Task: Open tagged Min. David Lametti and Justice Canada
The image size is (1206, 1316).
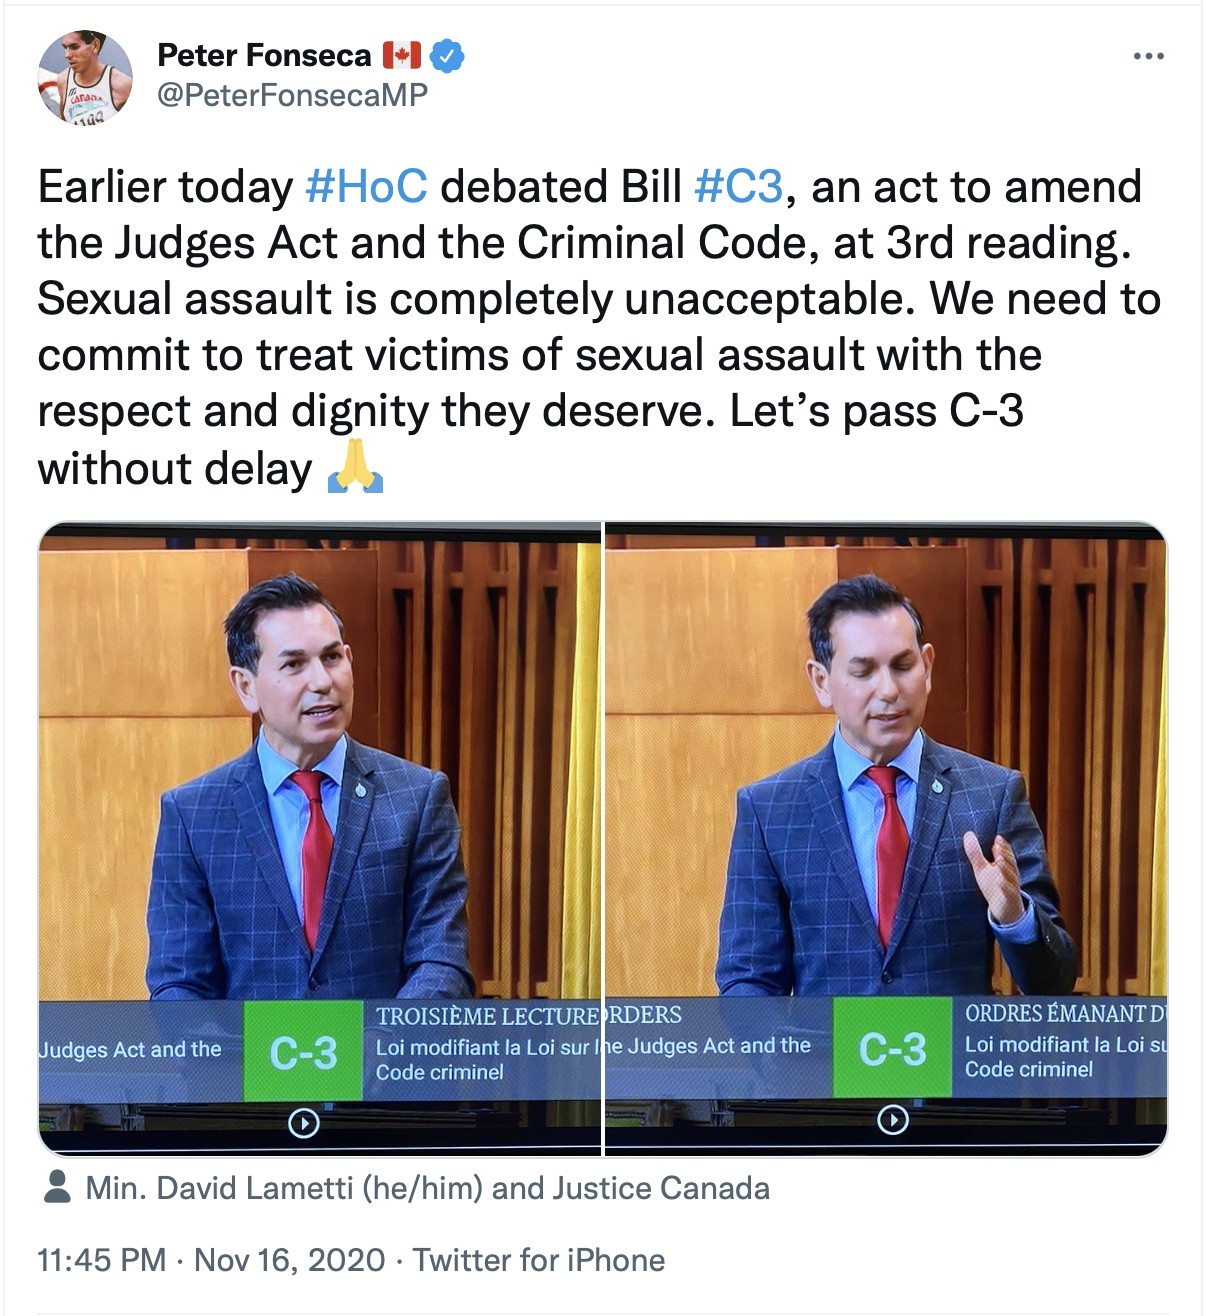Action: pos(427,1188)
